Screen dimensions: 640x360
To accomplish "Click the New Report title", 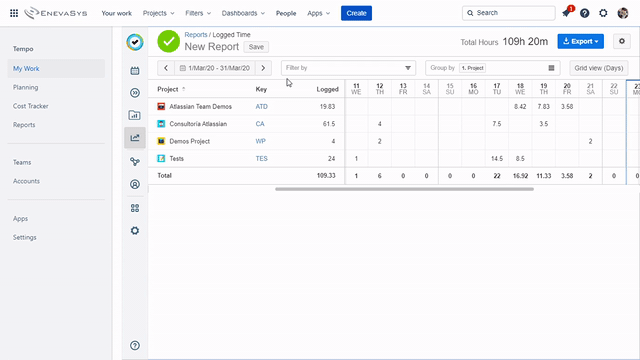I will click(211, 47).
